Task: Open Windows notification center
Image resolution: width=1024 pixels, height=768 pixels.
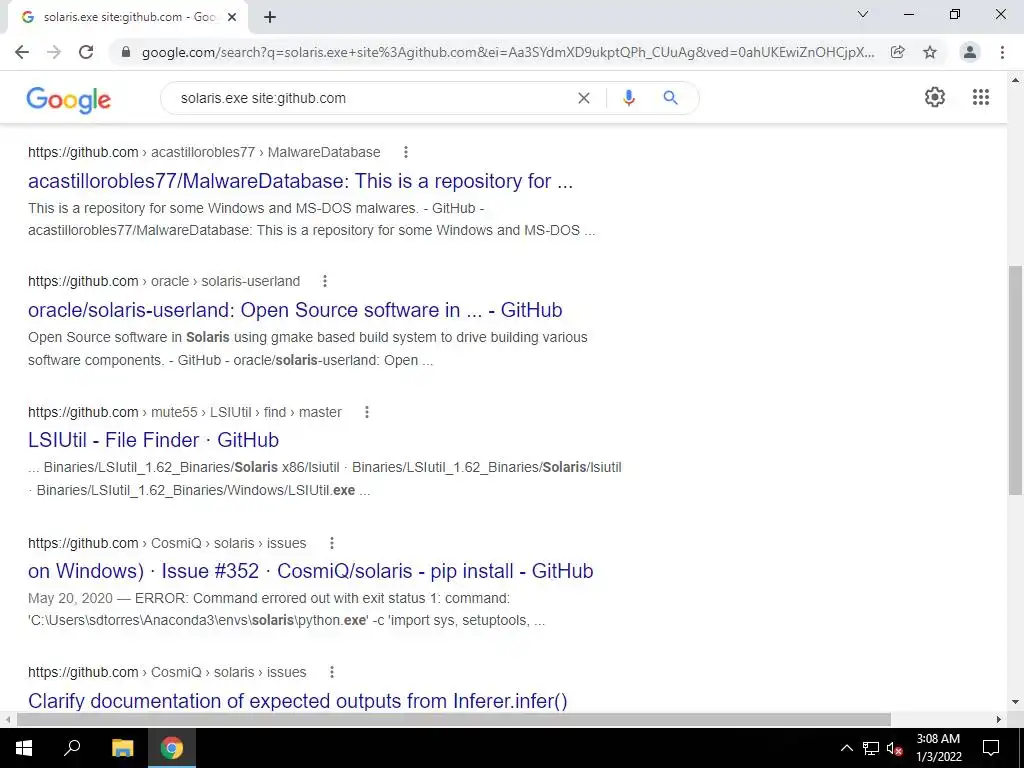Action: click(x=991, y=748)
